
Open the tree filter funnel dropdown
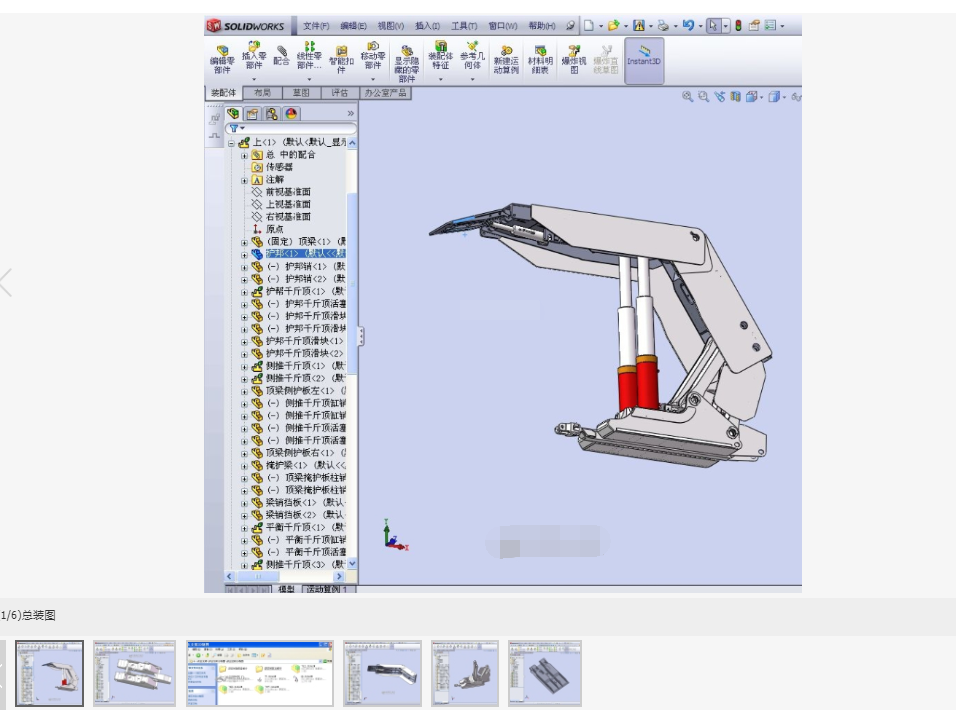pos(237,129)
